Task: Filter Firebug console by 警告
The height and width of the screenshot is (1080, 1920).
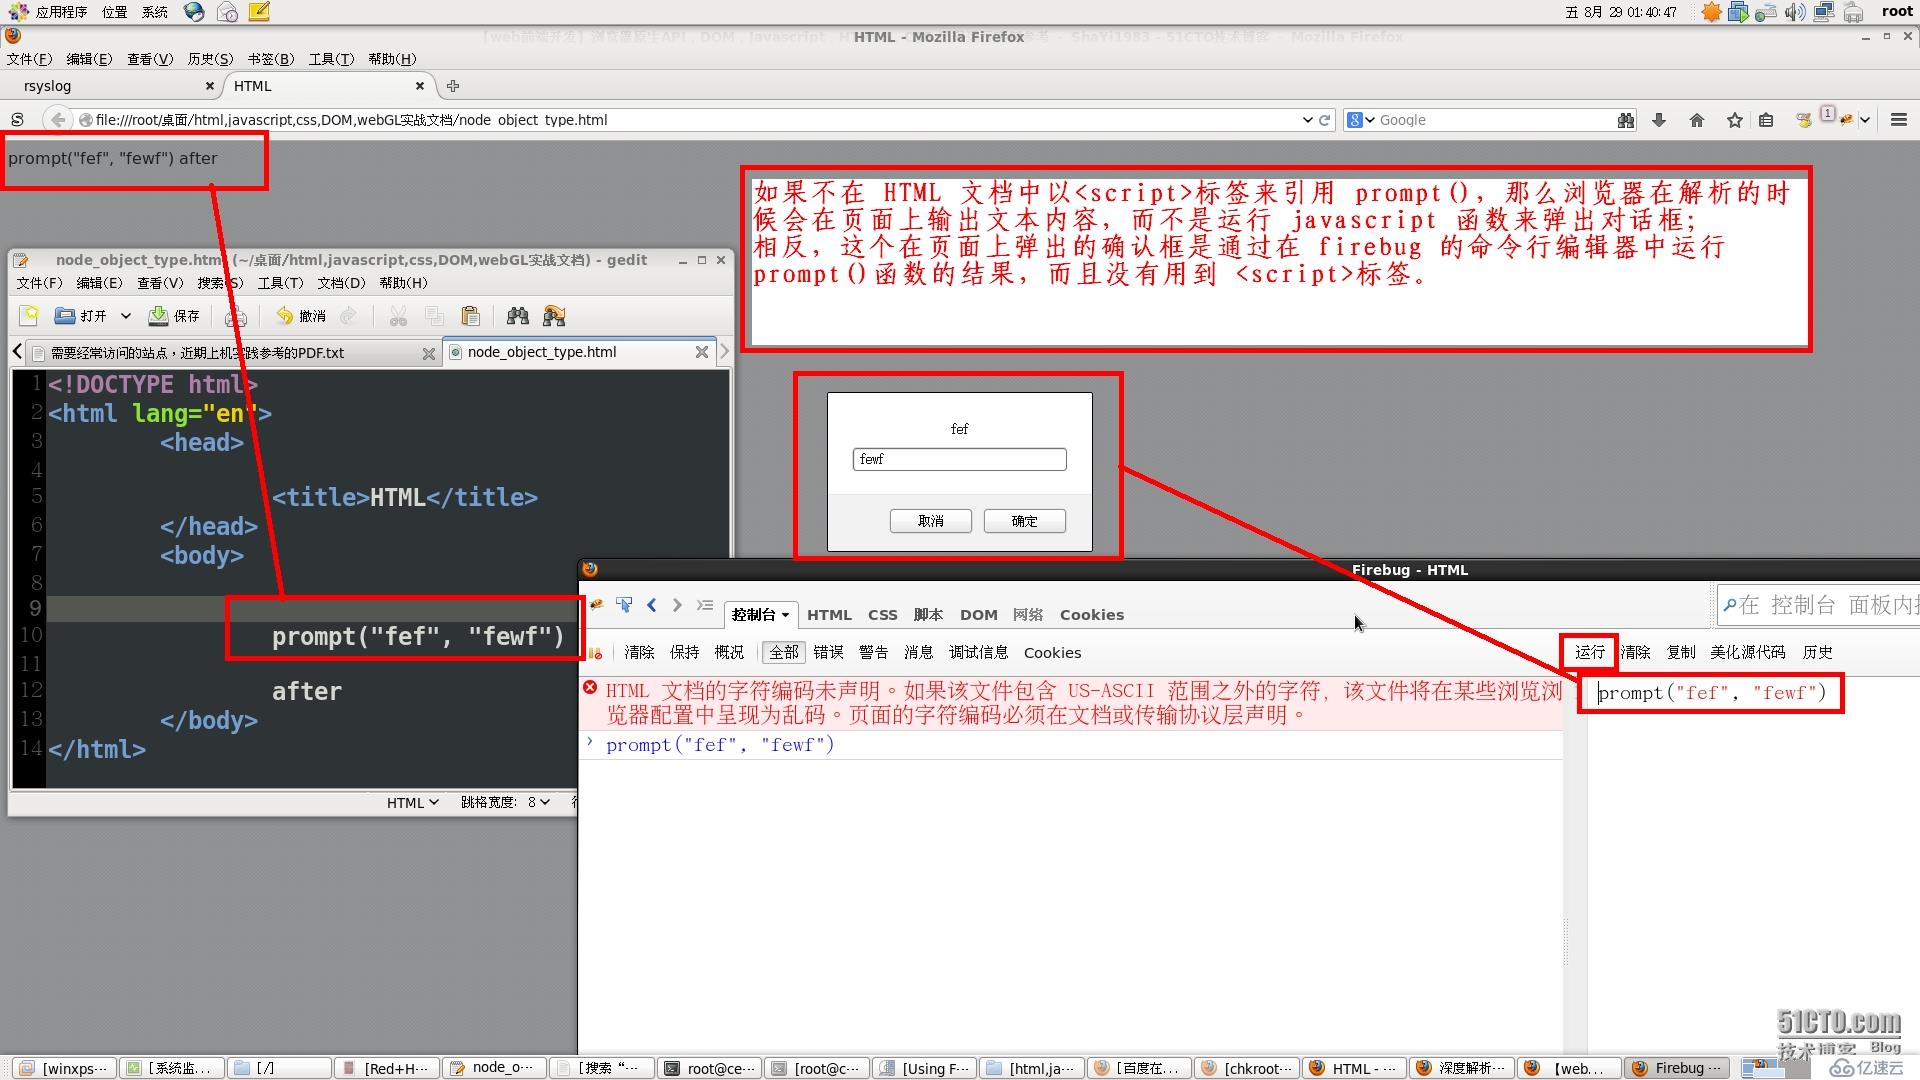Action: 873,652
